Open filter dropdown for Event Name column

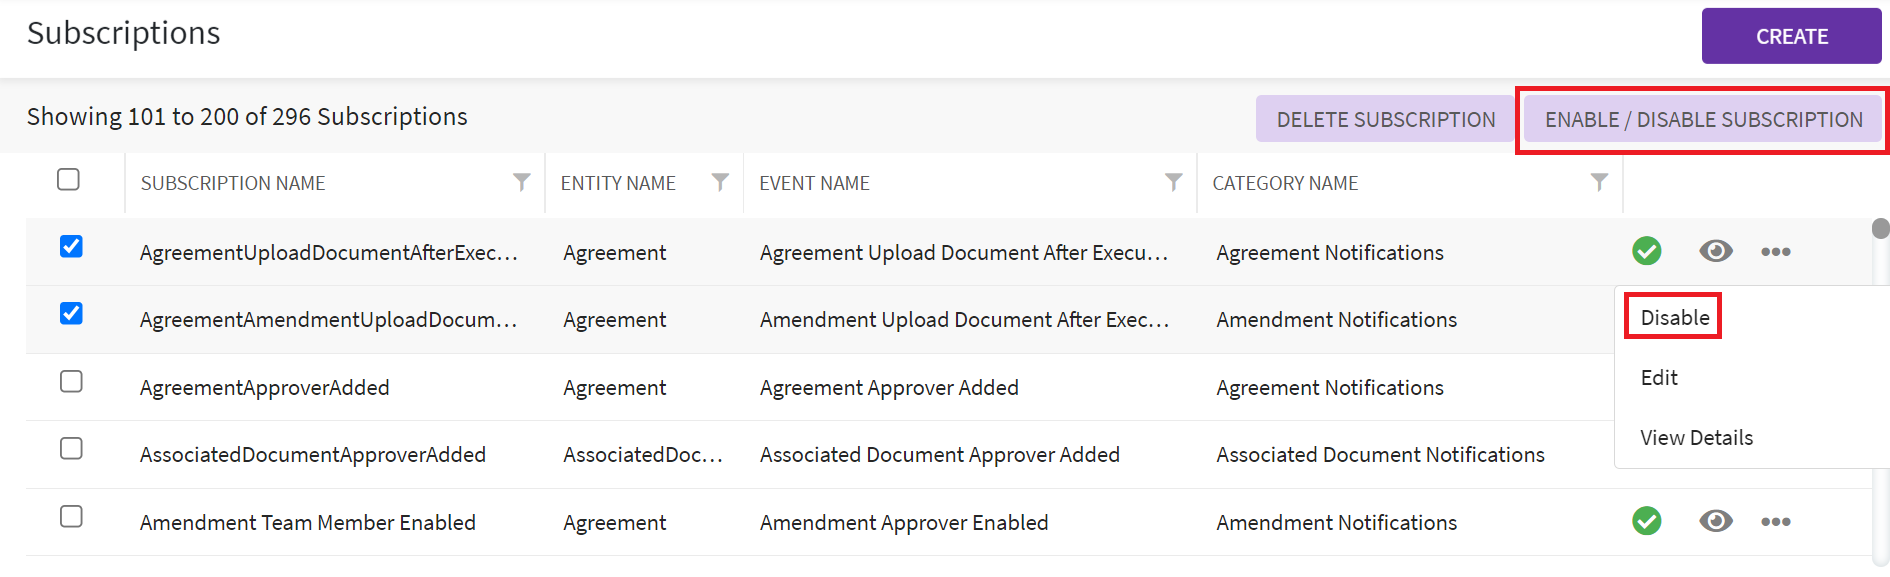pyautogui.click(x=1173, y=182)
